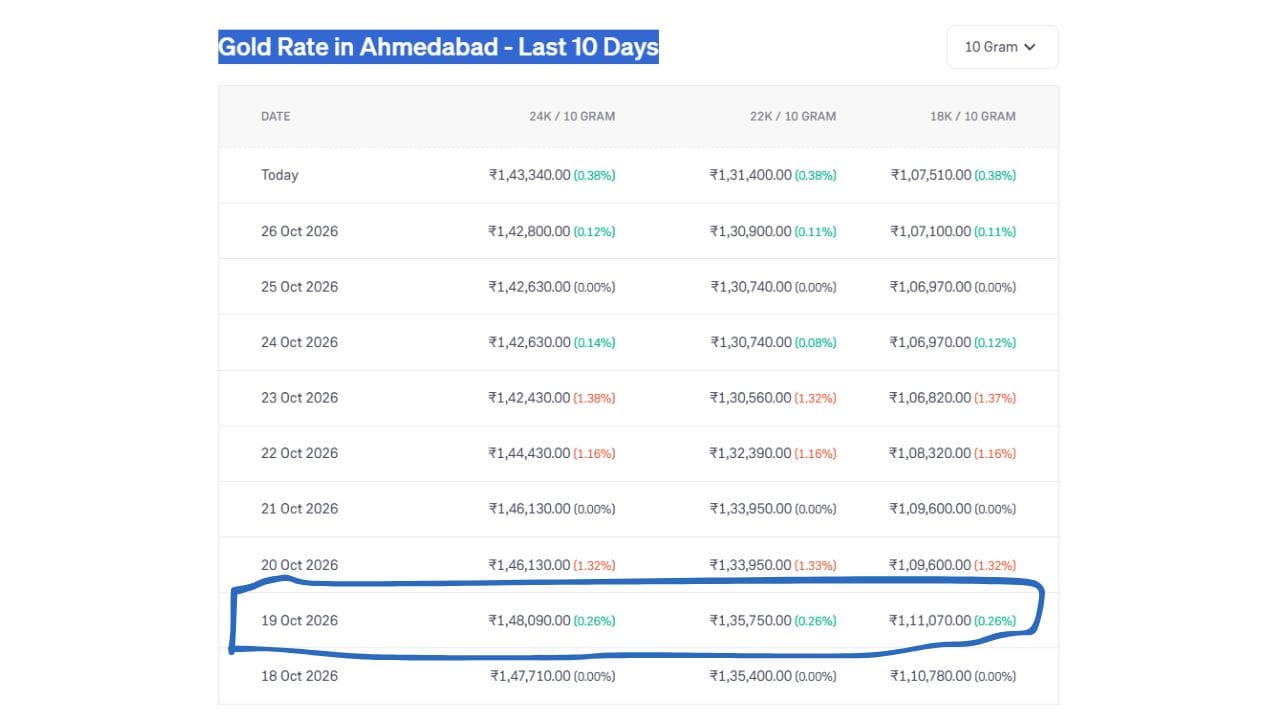Click Today's 24K price ₹1,43,340.00

[529, 175]
